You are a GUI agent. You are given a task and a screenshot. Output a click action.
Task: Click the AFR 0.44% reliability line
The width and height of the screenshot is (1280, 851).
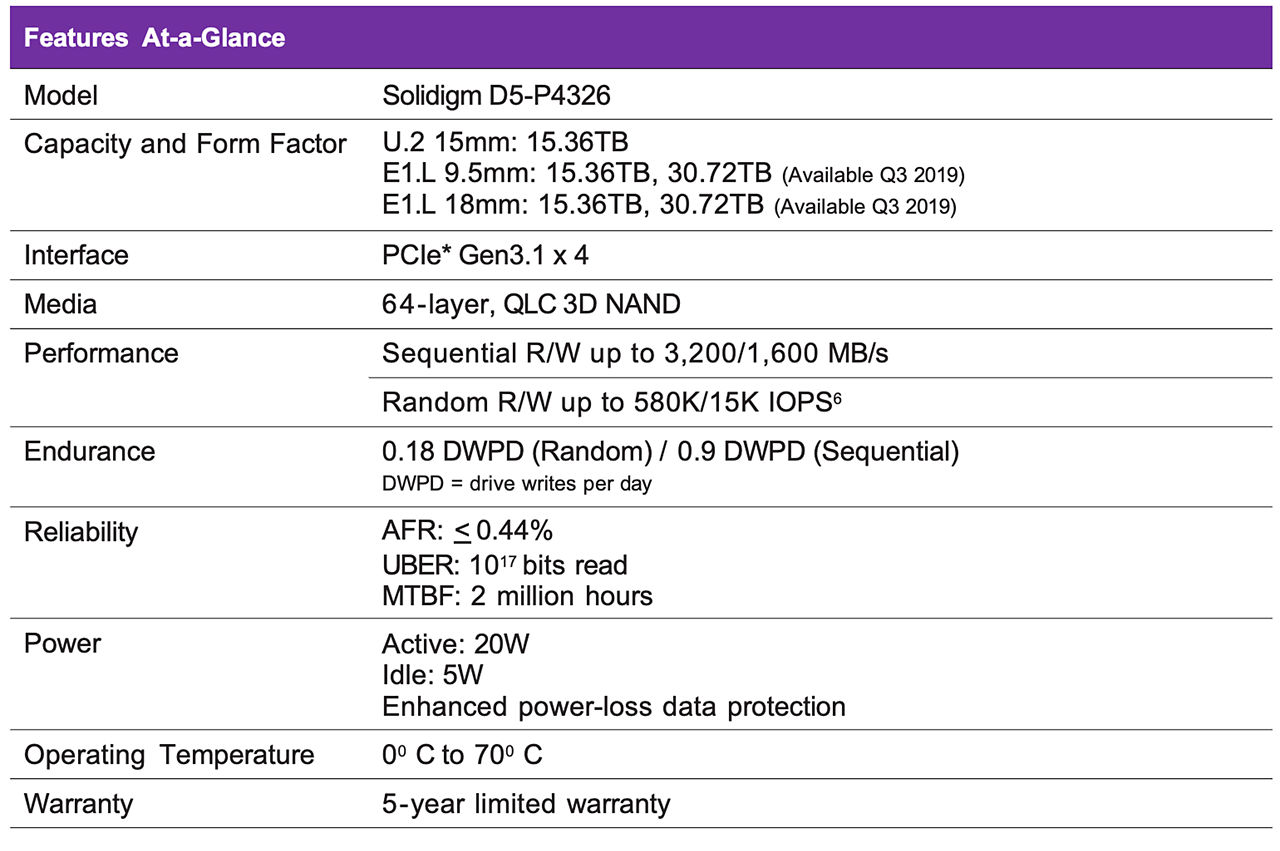[x=467, y=531]
